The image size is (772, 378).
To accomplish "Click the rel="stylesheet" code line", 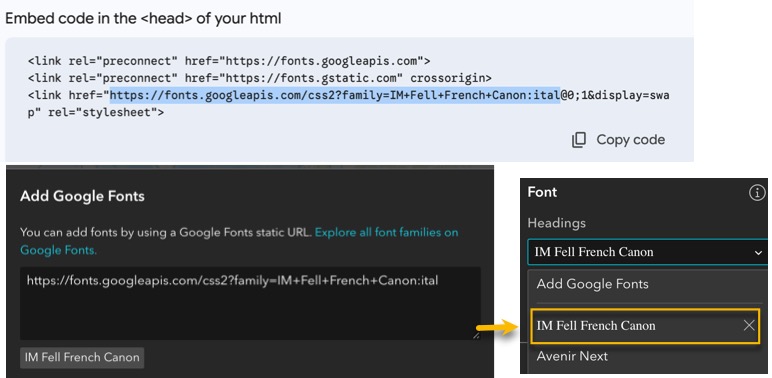I will (x=96, y=112).
